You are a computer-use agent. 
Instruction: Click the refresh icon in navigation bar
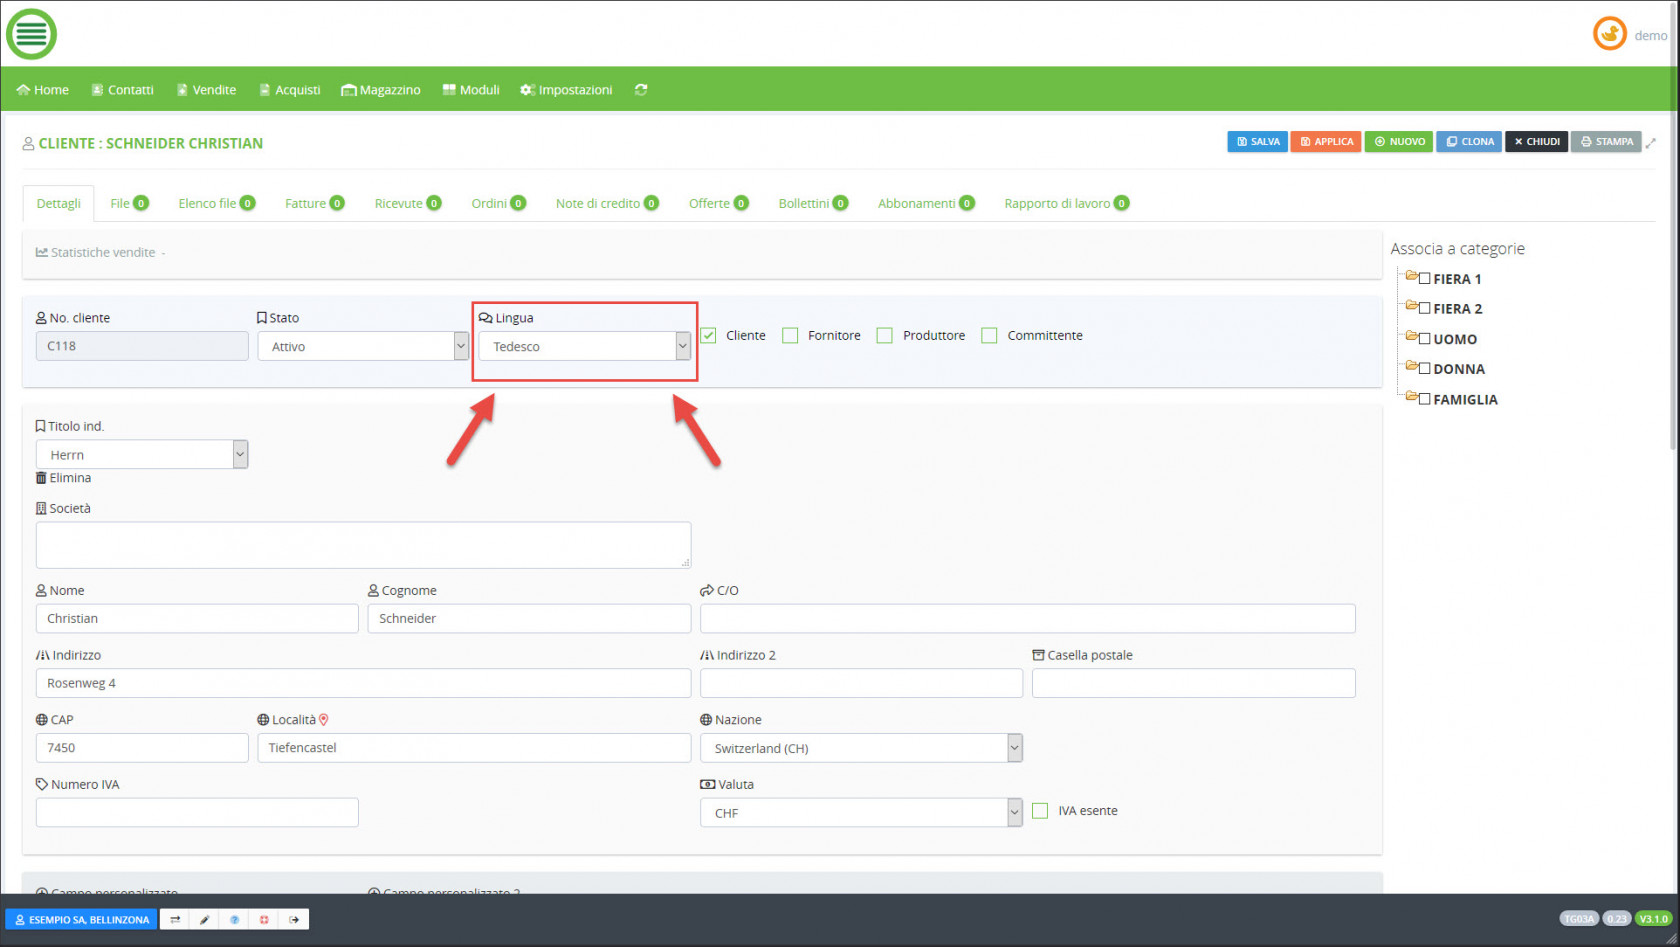point(641,90)
